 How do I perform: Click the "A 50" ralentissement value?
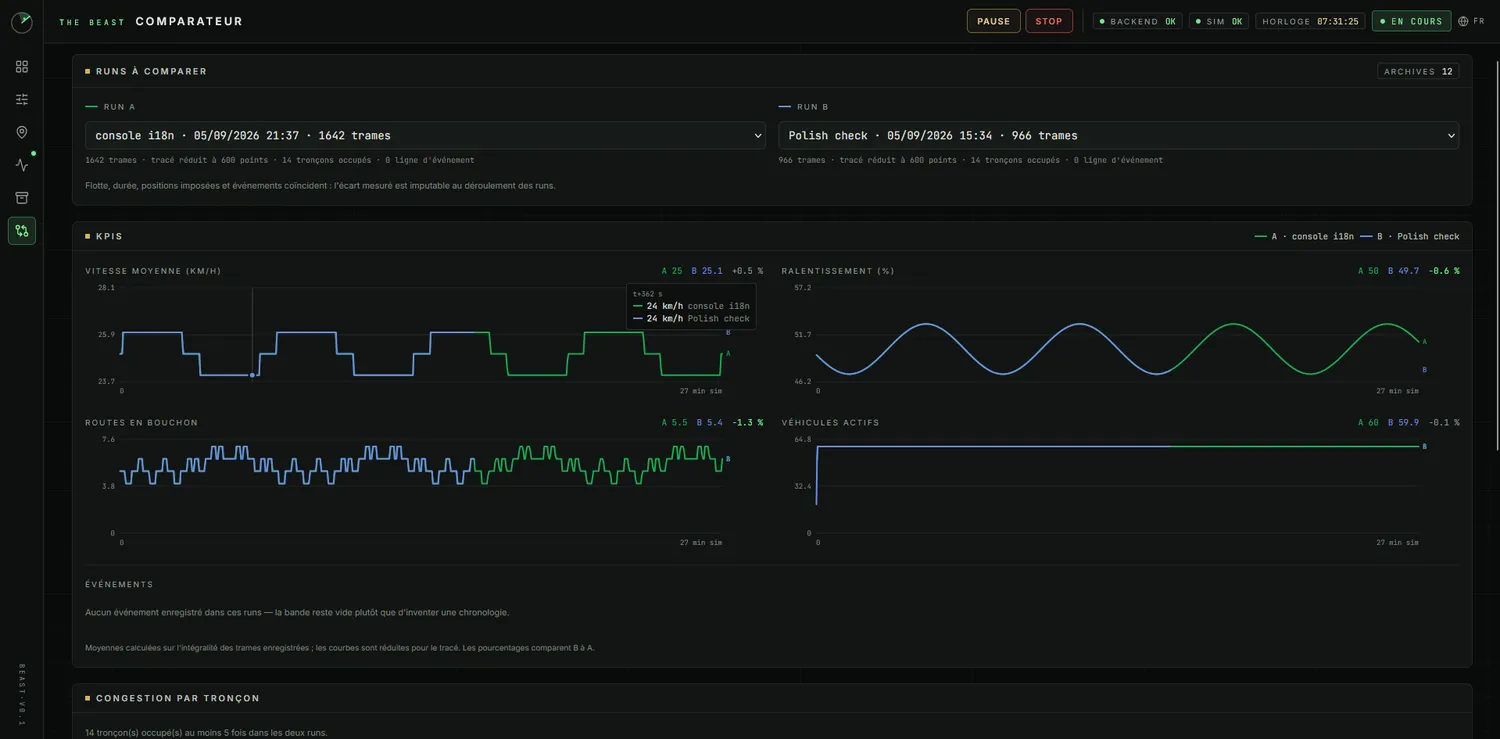click(x=1368, y=271)
